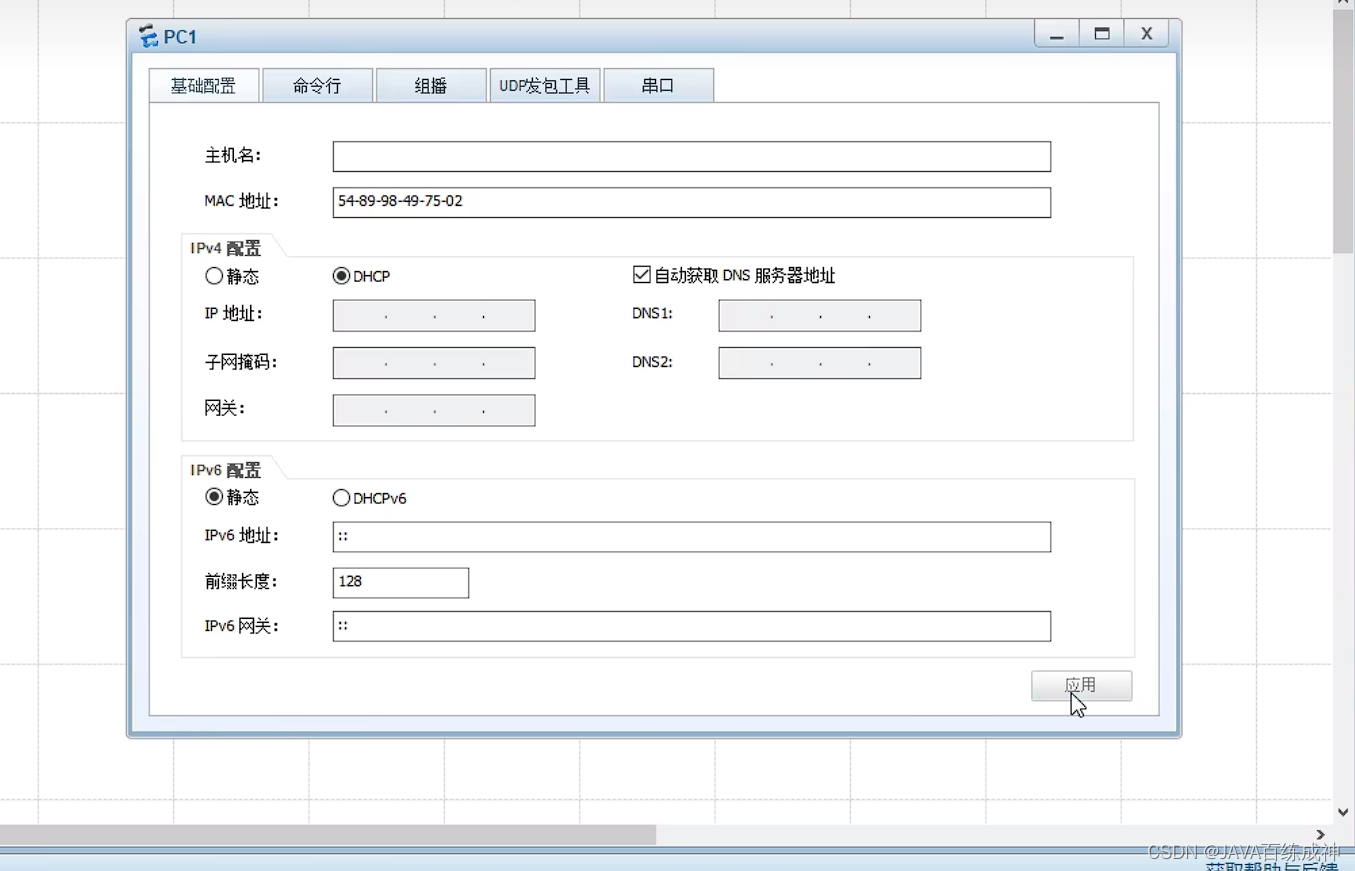Click the horizontal scrollbar thumb
The image size is (1355, 871).
[x=328, y=835]
